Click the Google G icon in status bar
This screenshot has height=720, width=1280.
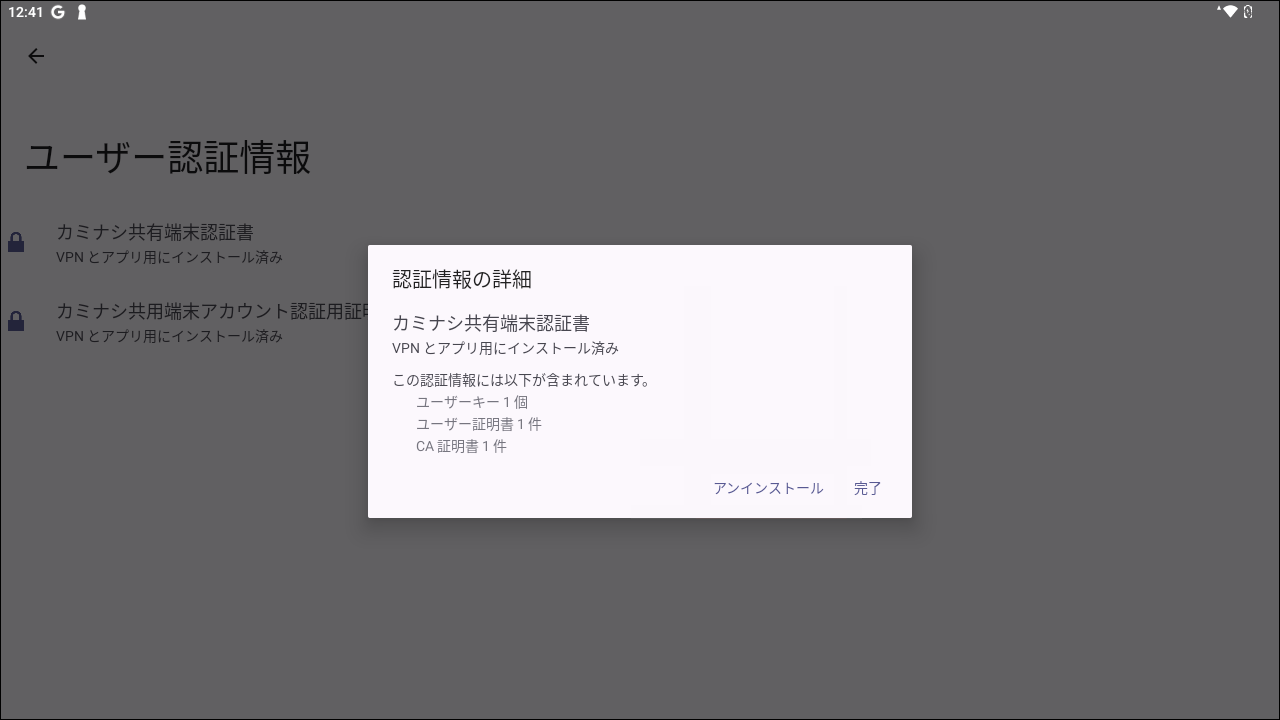tap(58, 12)
